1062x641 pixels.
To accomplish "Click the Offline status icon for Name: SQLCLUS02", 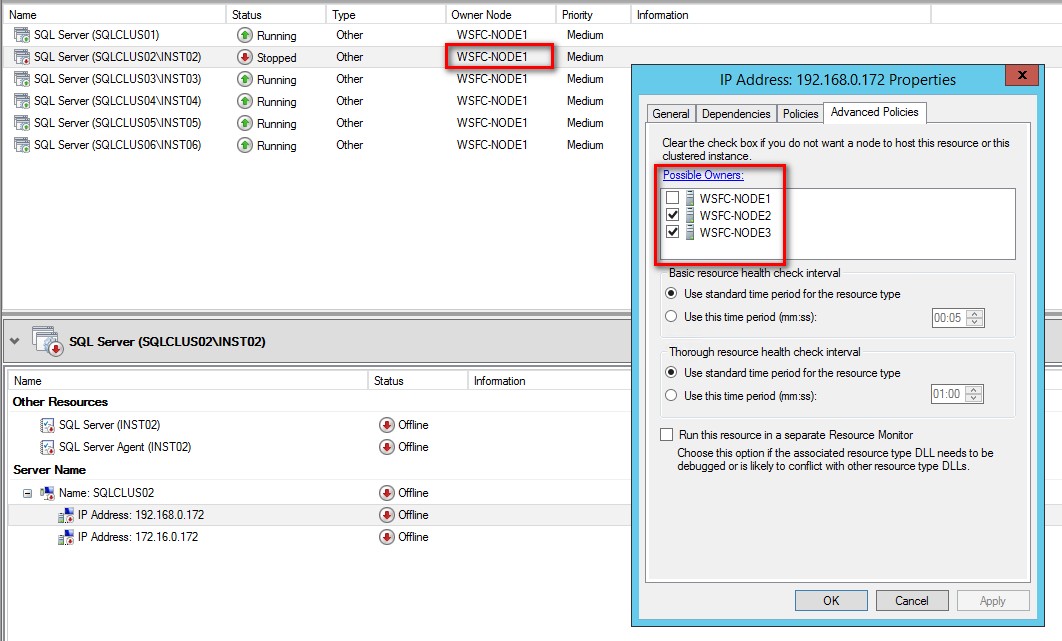I will pyautogui.click(x=387, y=493).
